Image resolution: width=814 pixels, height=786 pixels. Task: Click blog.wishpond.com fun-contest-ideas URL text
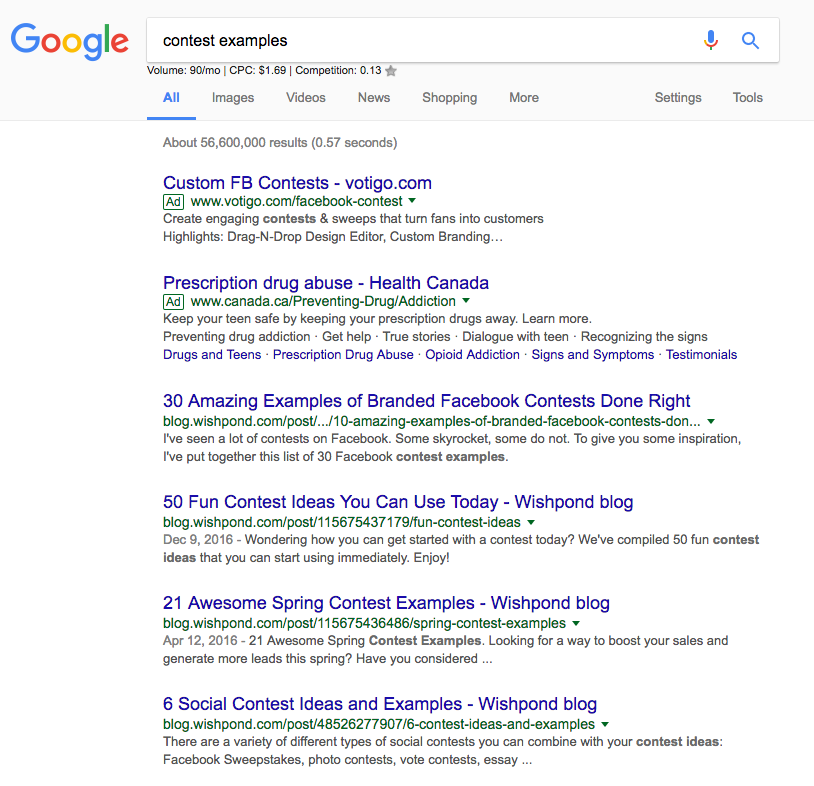(x=342, y=522)
